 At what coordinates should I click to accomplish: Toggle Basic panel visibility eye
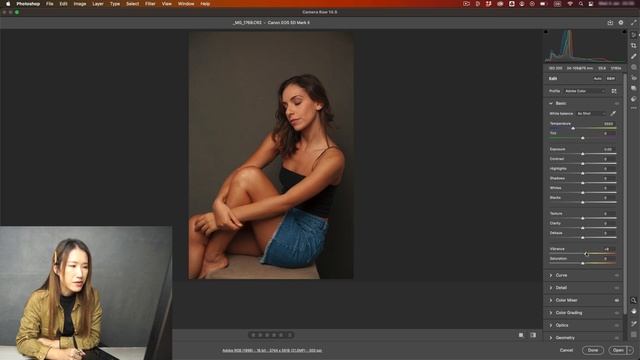[x=617, y=104]
